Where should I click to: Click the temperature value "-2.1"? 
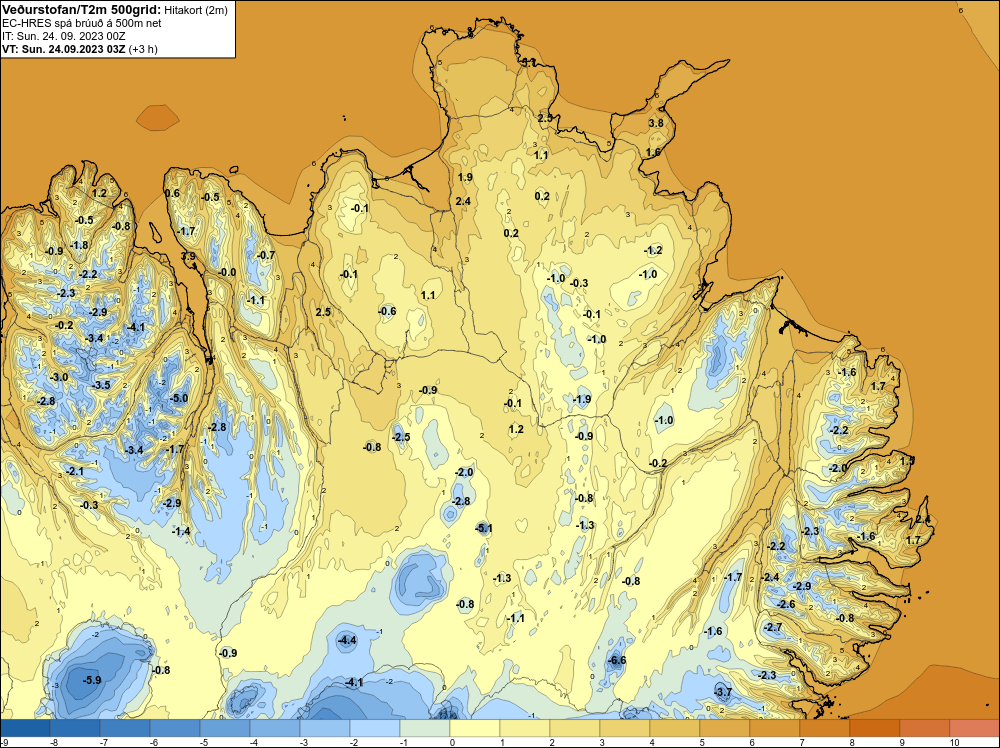(x=75, y=471)
